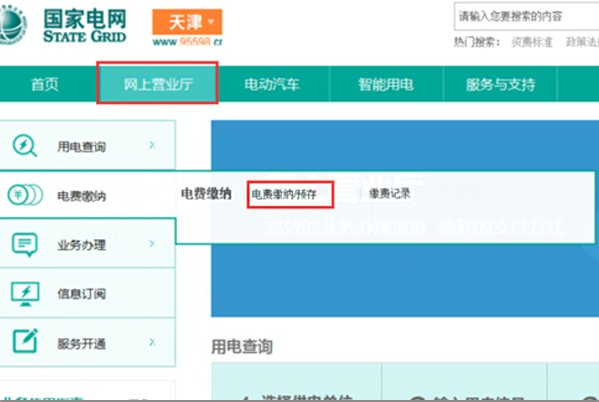This screenshot has height=402, width=599.
Task: Expand the 用电查询 chevron arrow
Action: tap(152, 145)
